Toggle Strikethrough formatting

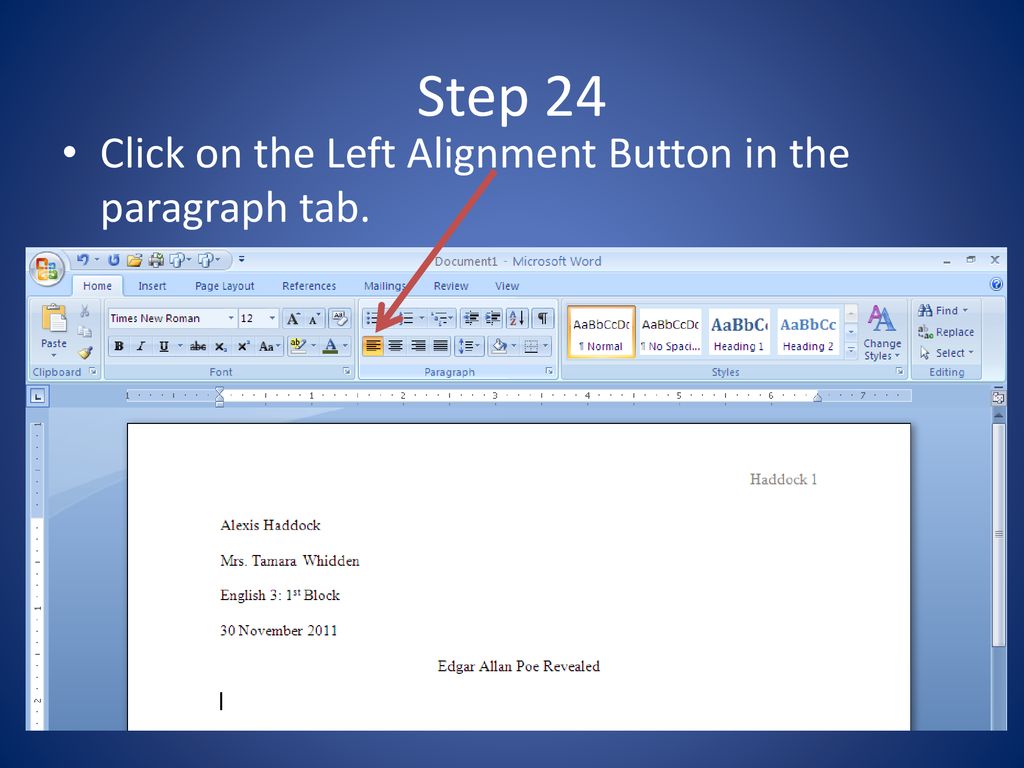[198, 347]
